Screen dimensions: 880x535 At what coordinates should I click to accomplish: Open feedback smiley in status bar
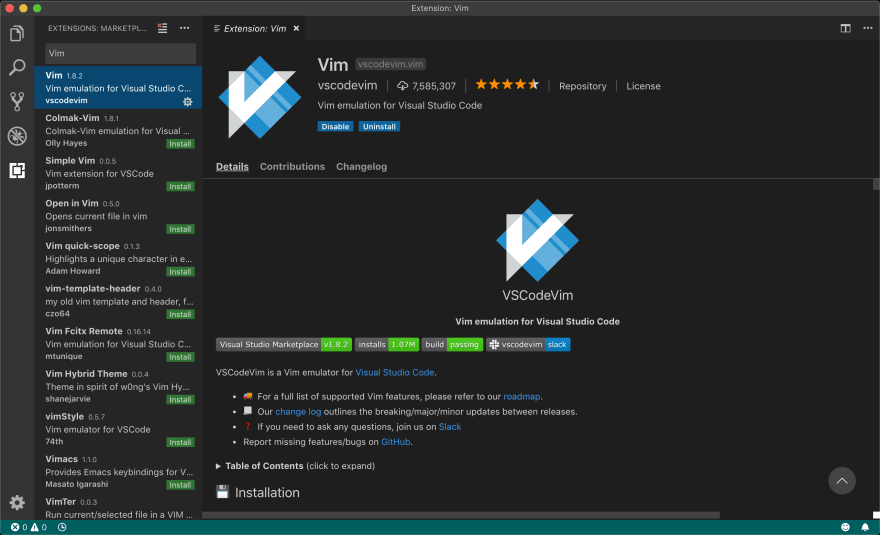pos(845,527)
